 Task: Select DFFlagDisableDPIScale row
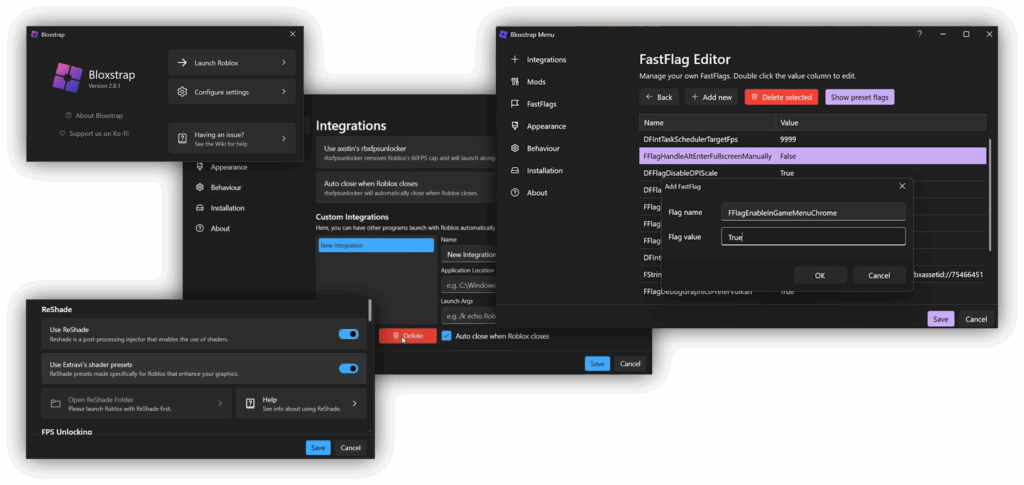[x=812, y=173]
